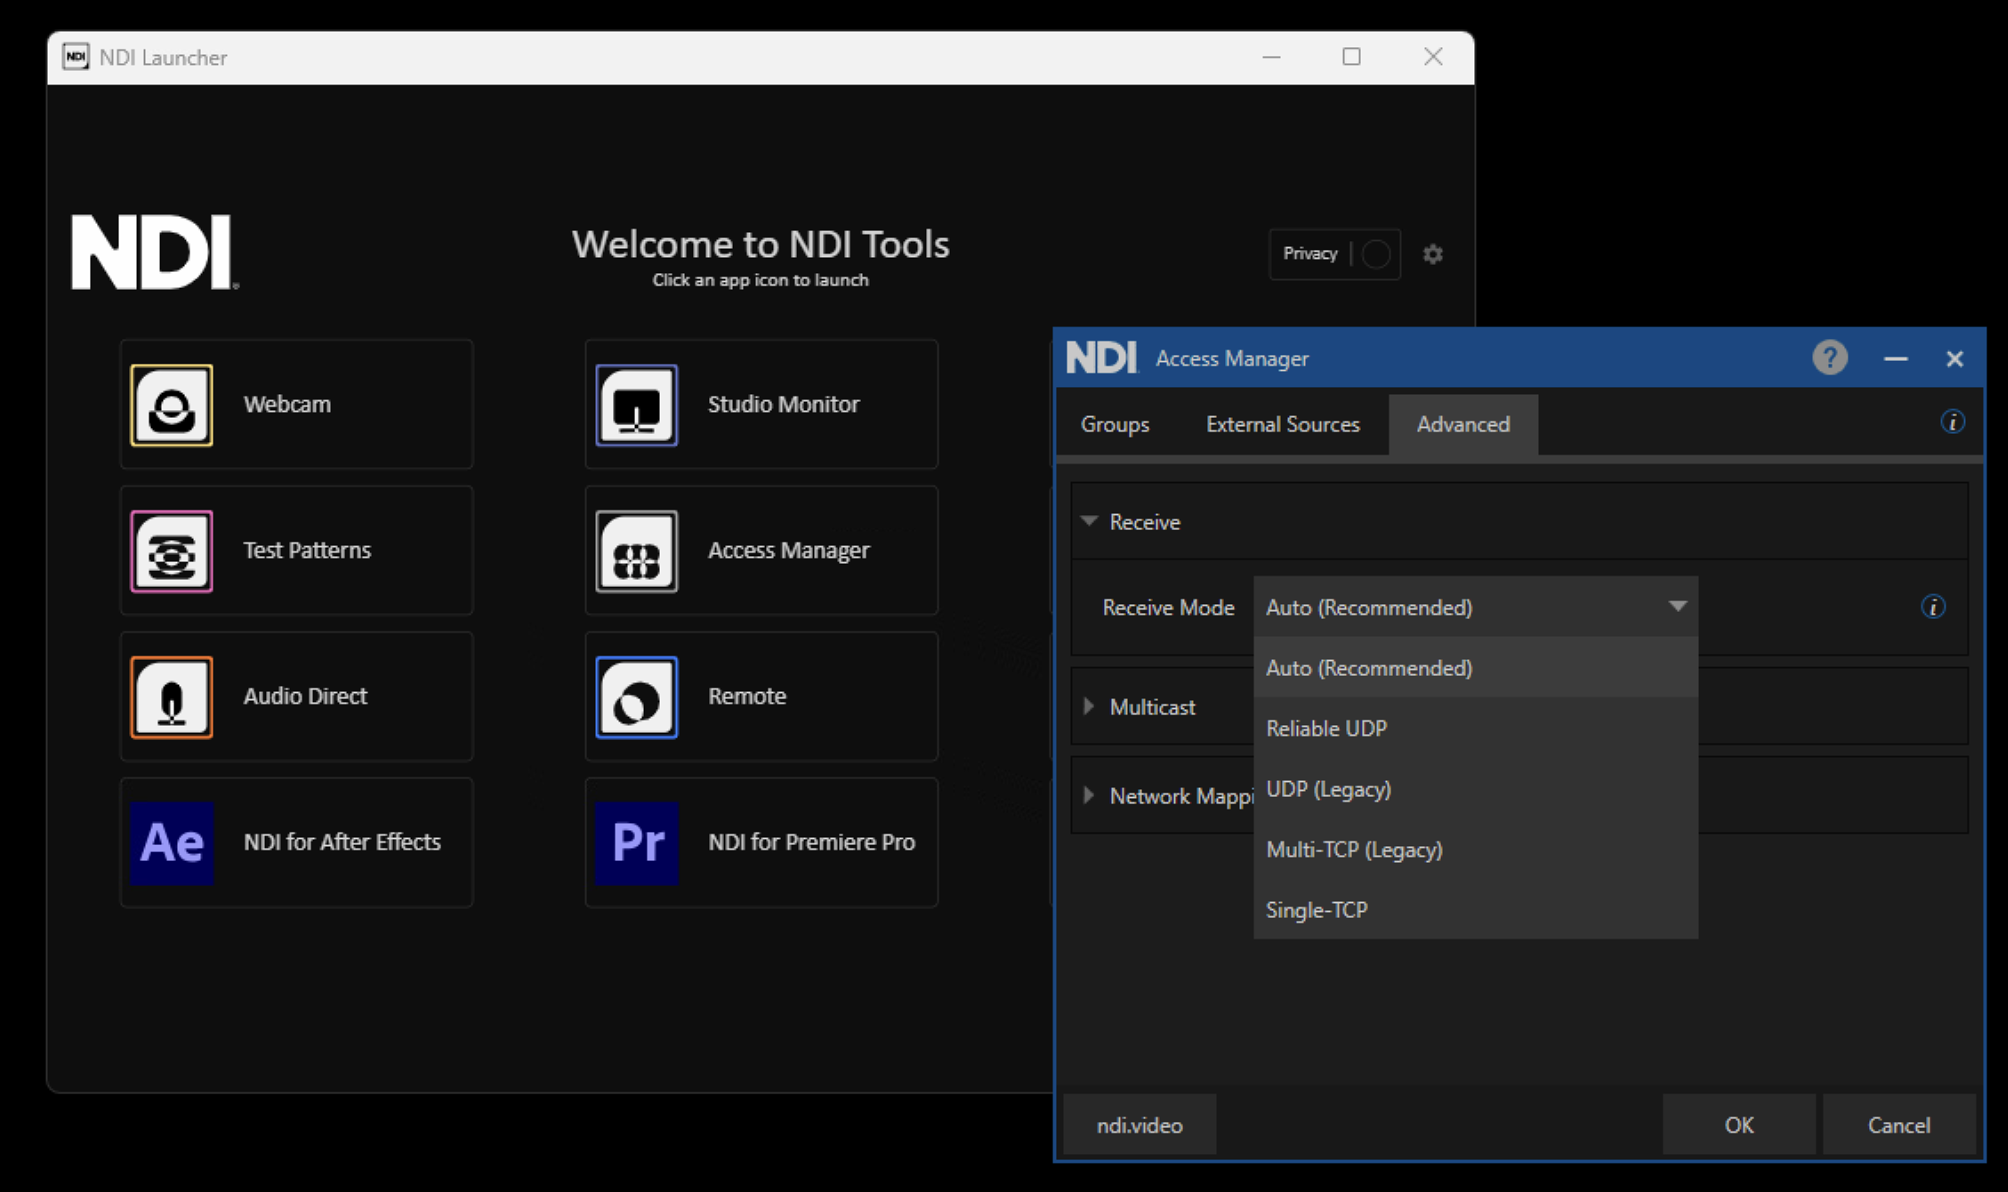2008x1192 pixels.
Task: Open NDI for After Effects Ae icon
Action: point(172,843)
